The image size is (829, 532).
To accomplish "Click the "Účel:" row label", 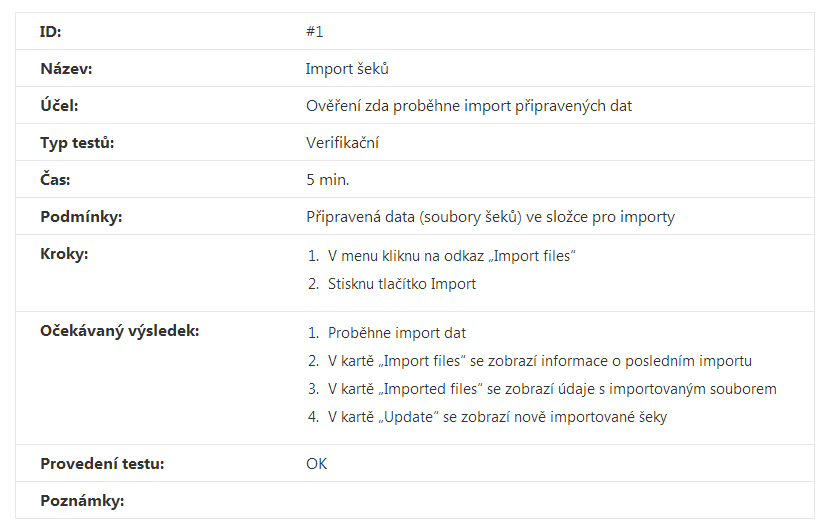I will tap(59, 106).
